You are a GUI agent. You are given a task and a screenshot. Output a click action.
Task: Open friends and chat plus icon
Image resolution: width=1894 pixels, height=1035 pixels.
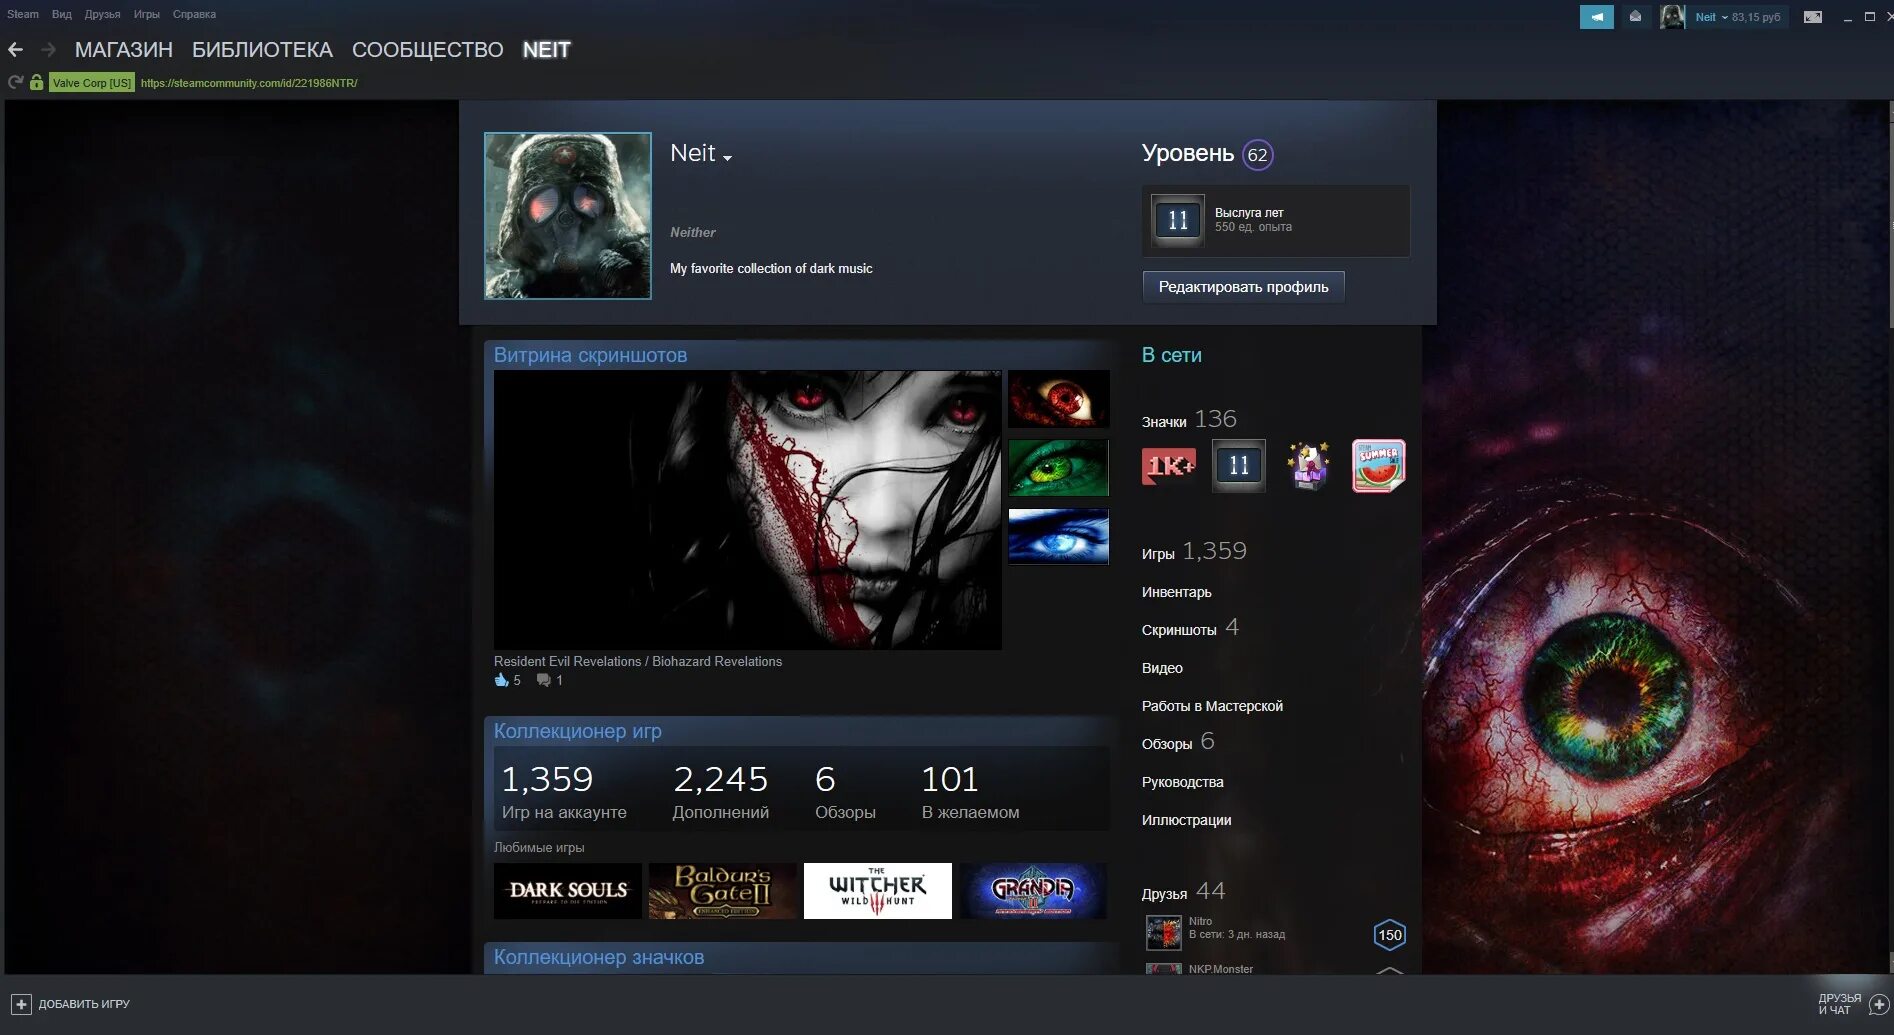click(1878, 1004)
